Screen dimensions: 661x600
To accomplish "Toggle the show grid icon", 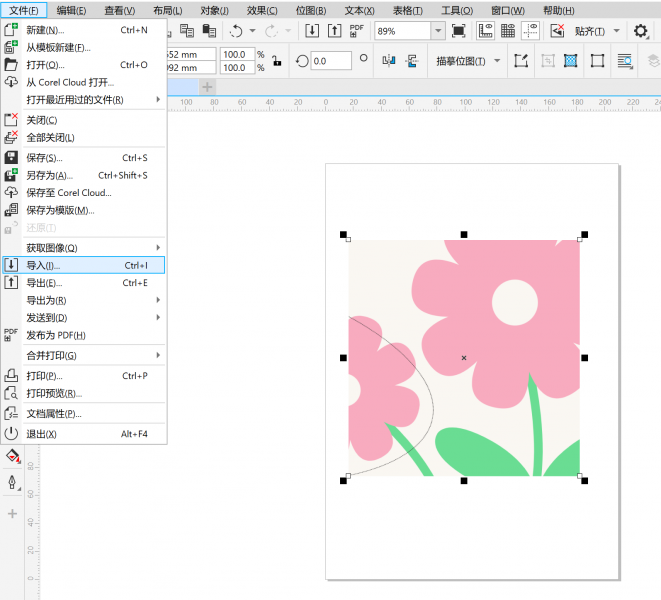I will [508, 31].
